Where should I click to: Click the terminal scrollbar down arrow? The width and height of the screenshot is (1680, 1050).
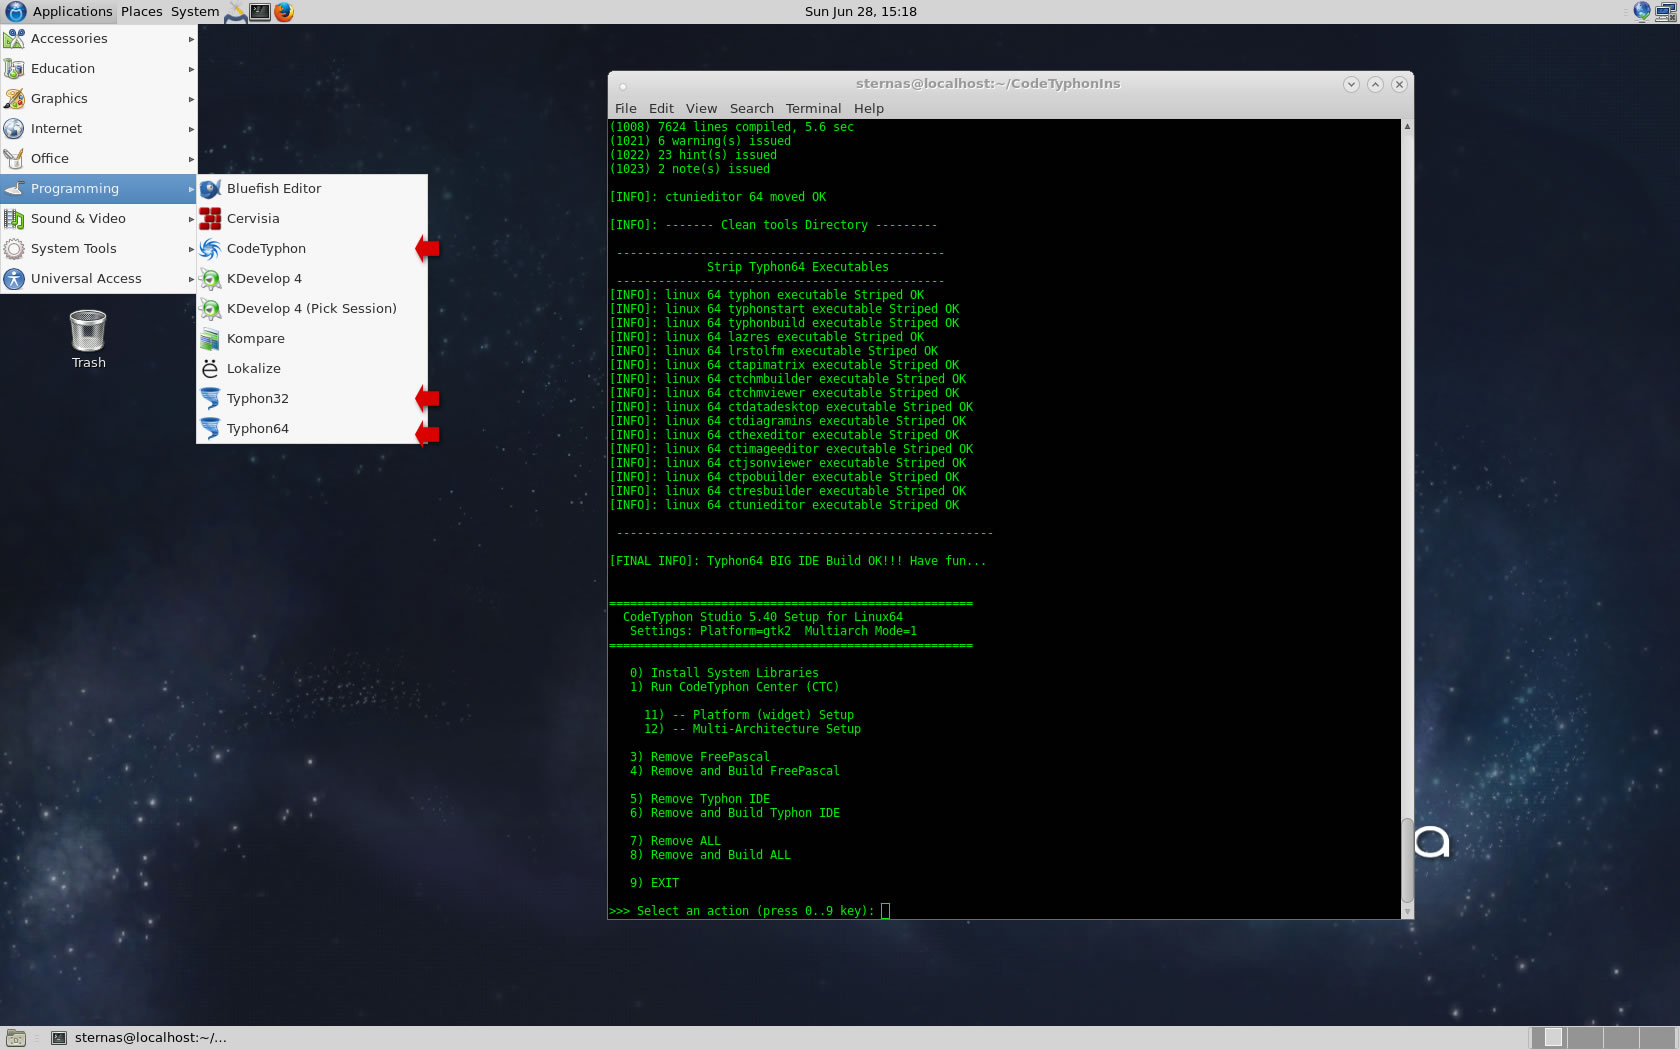coord(1407,912)
